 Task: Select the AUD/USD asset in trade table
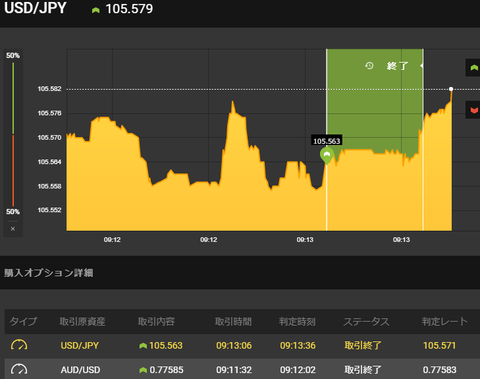(x=80, y=370)
